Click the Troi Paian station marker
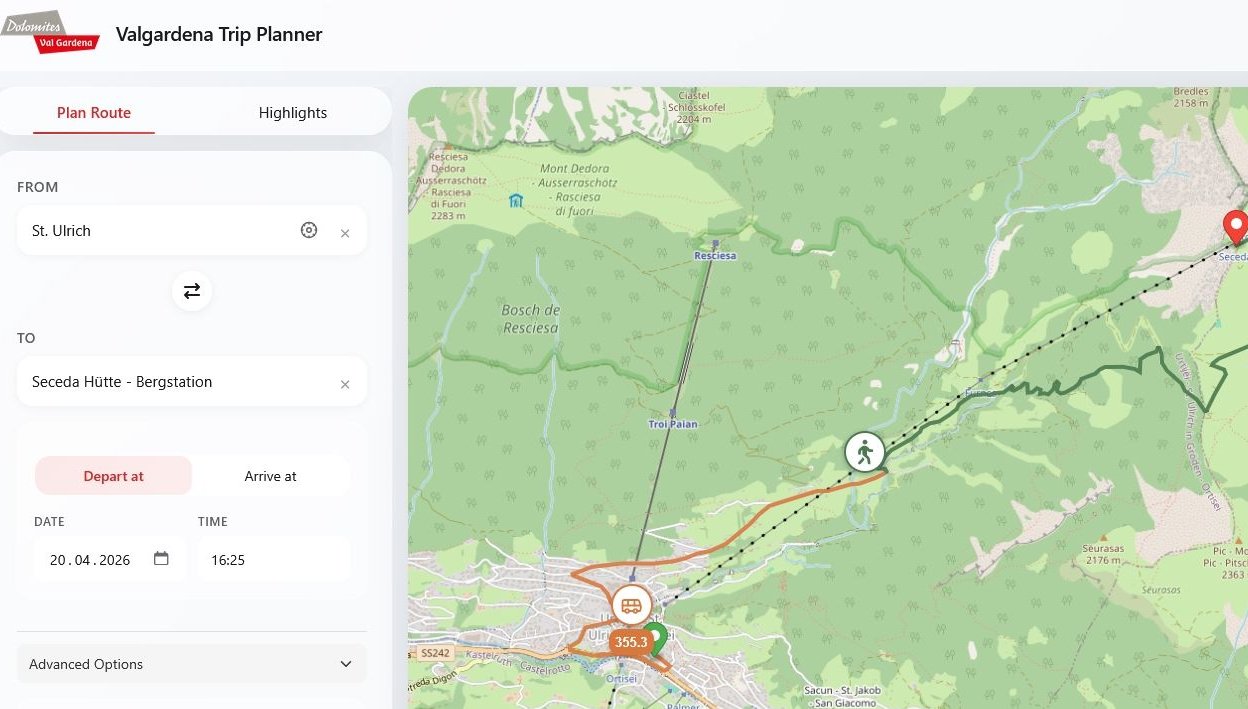 [x=673, y=412]
